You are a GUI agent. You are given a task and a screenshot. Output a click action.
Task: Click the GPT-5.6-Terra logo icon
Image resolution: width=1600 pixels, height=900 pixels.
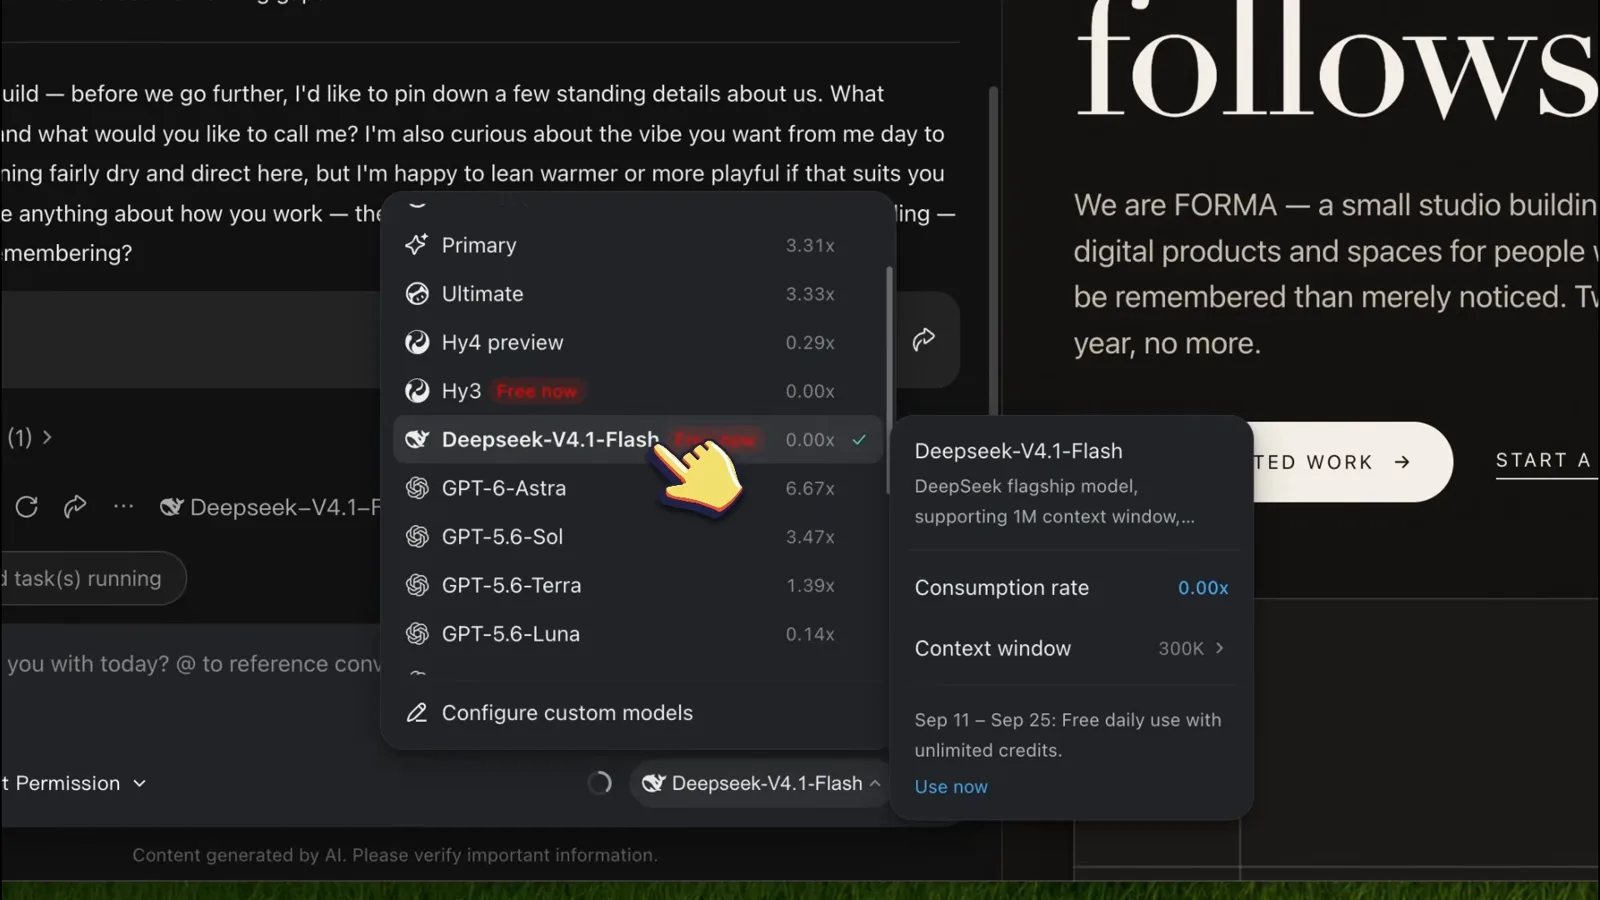click(x=417, y=585)
